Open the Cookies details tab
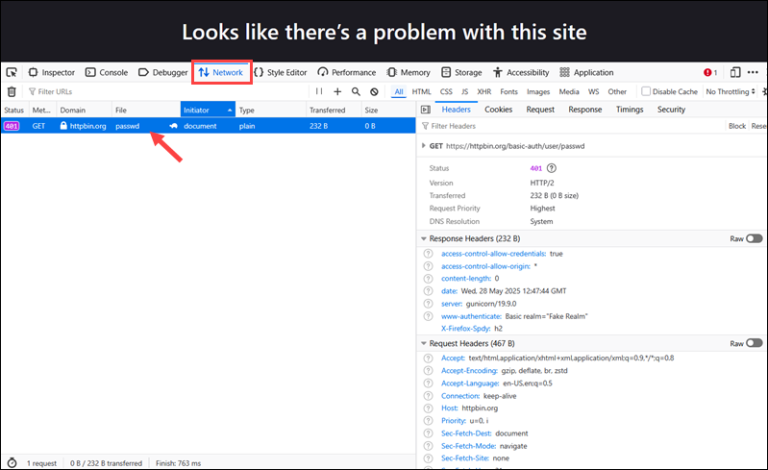The height and width of the screenshot is (470, 768). coord(498,110)
